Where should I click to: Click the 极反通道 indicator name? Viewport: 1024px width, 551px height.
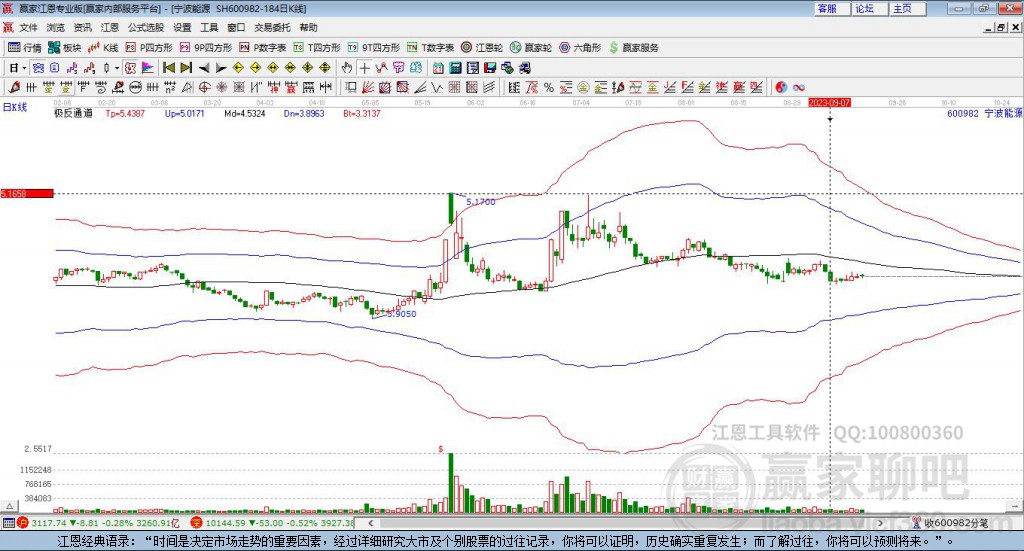tap(73, 114)
